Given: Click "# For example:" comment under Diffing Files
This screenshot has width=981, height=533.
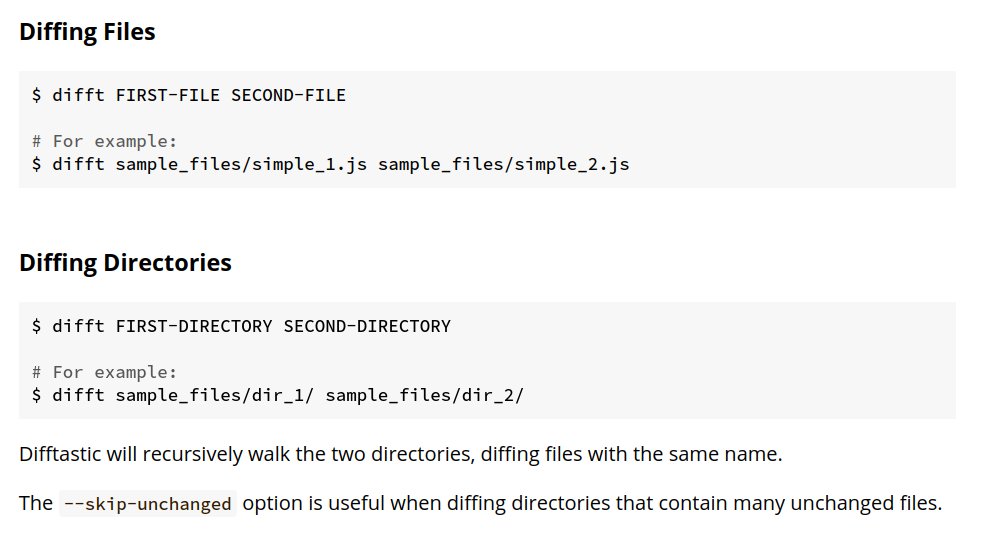Looking at the screenshot, I should click(x=104, y=141).
